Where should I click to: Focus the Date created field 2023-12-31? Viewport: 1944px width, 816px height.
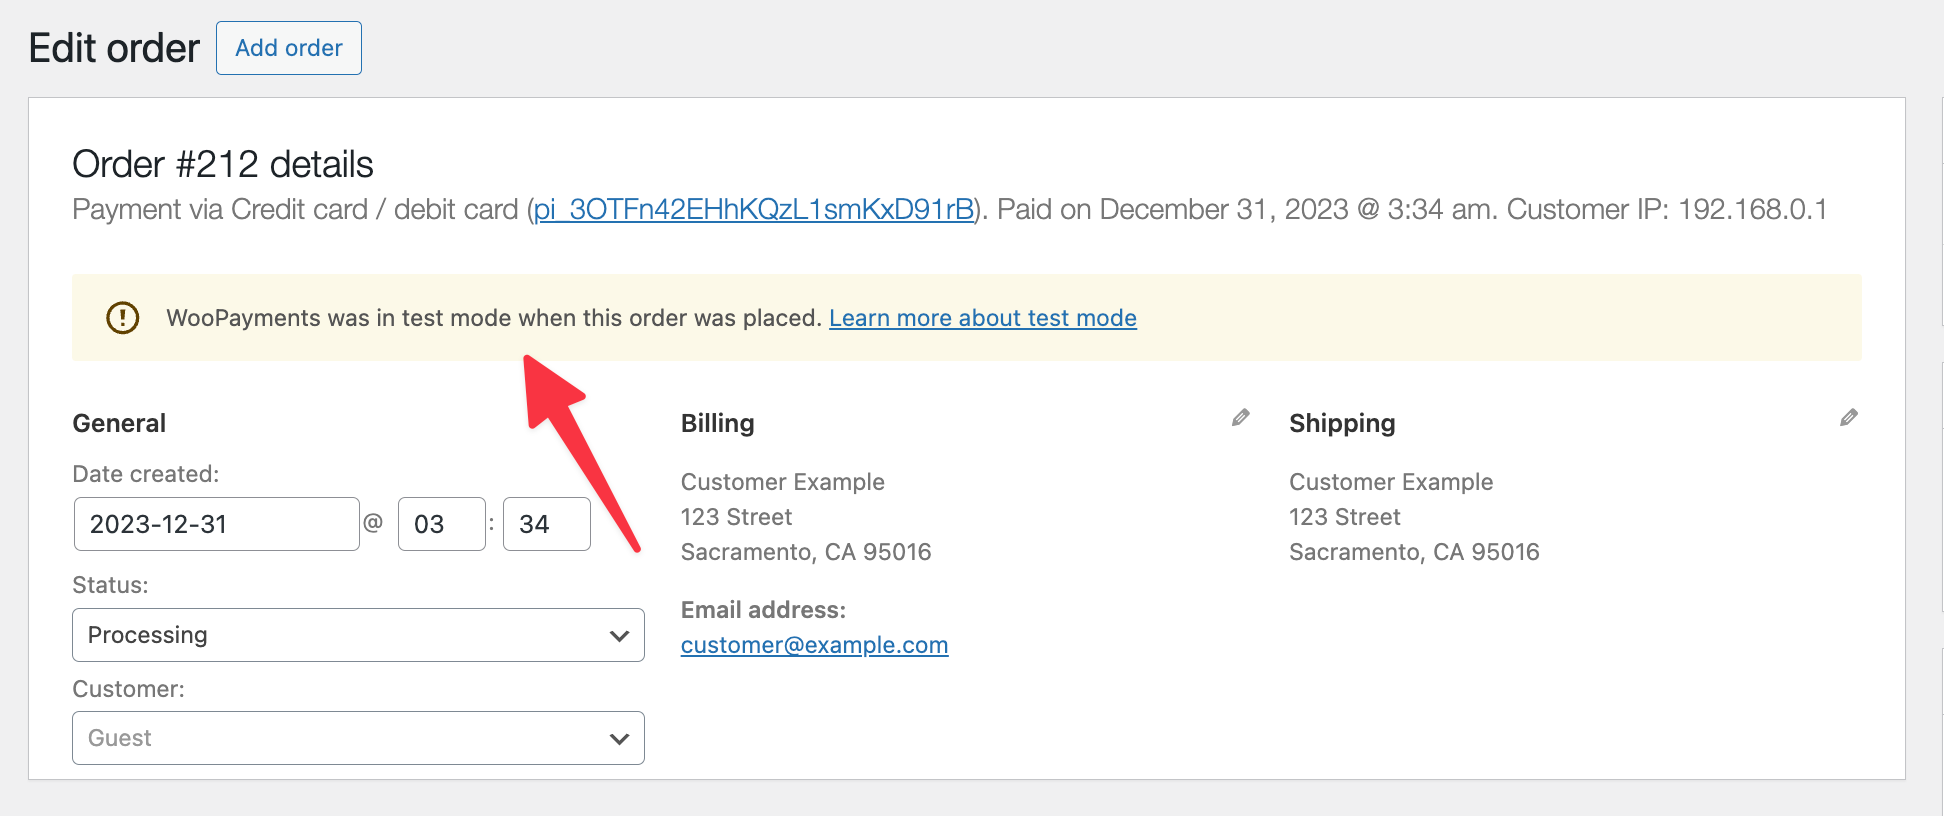[216, 524]
